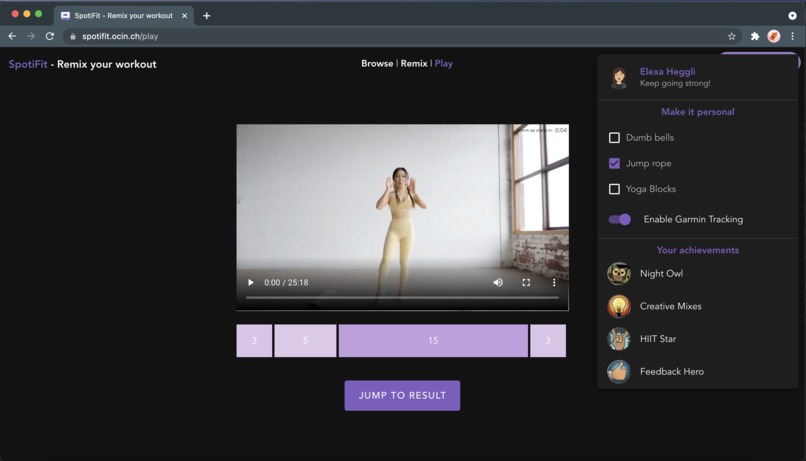Disable the Enable Garmin Tracking switch
The image size is (806, 461).
pyautogui.click(x=619, y=219)
